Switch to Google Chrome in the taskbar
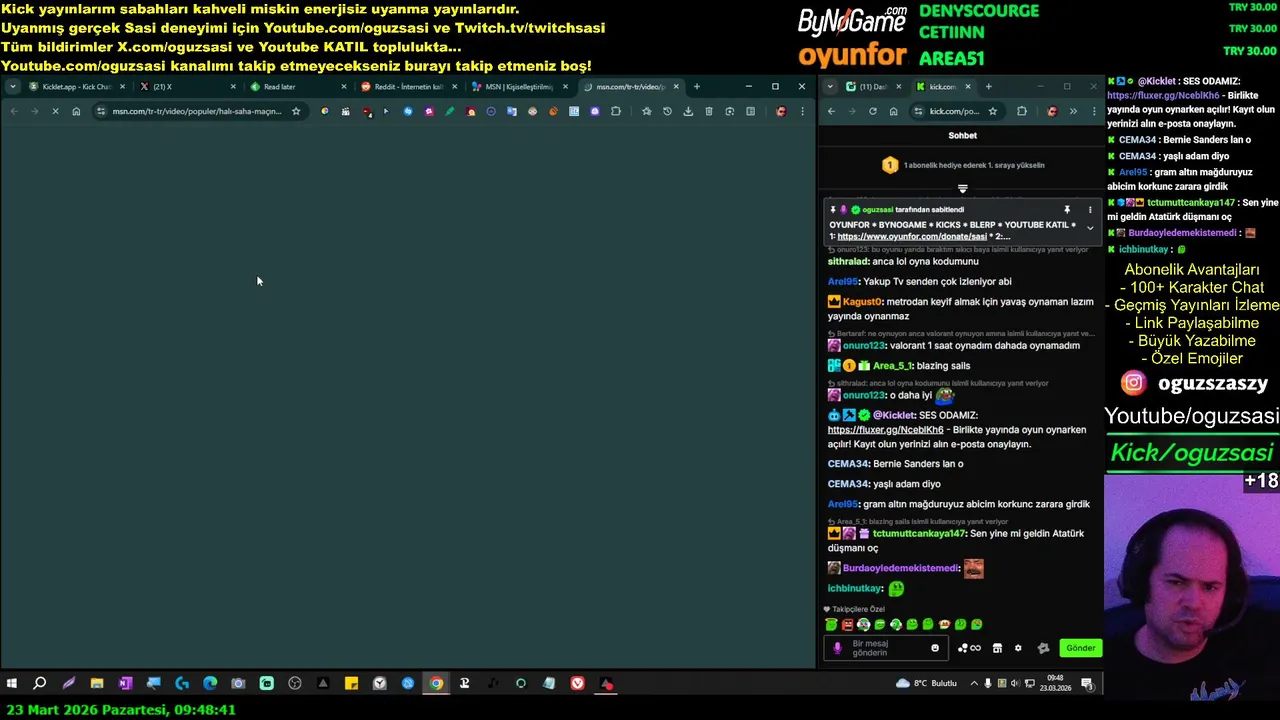Screen dimensions: 1280x720 pos(436,684)
